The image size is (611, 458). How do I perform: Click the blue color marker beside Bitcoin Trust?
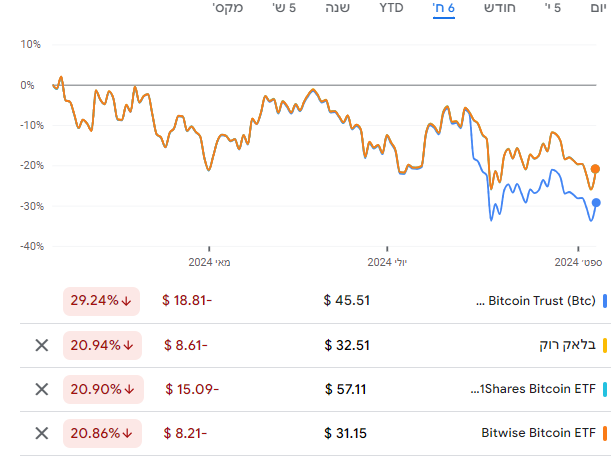(605, 300)
